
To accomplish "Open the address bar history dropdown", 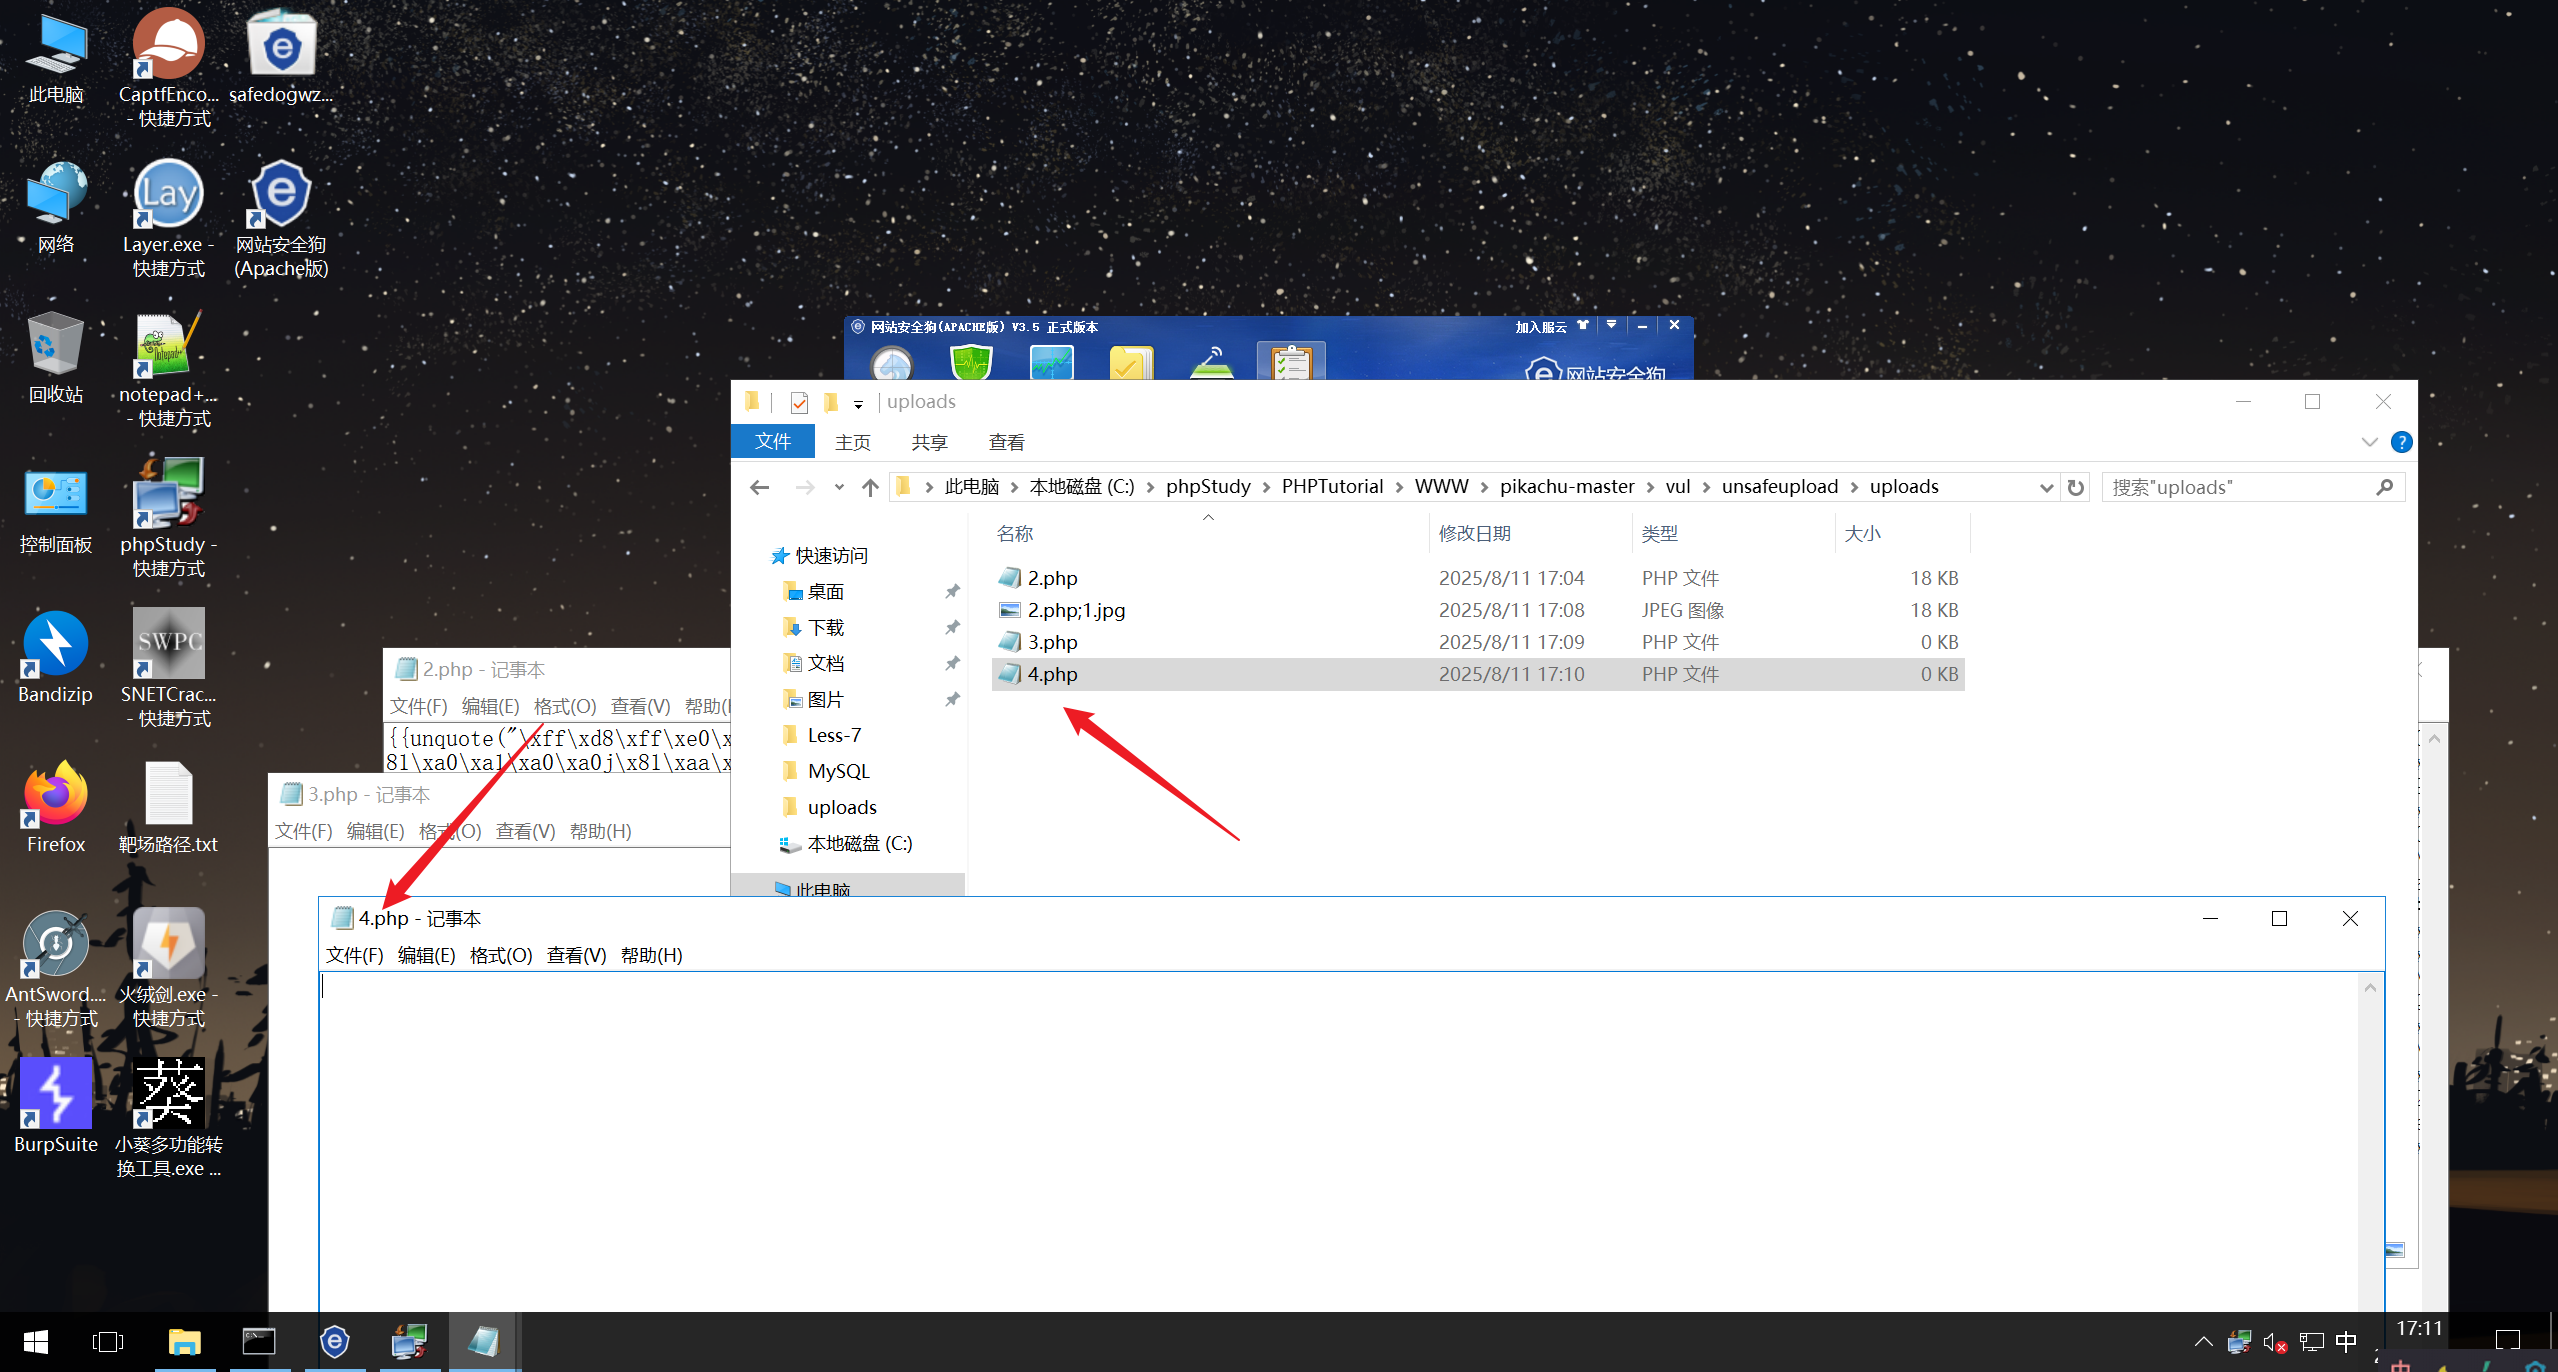I will [x=2046, y=487].
